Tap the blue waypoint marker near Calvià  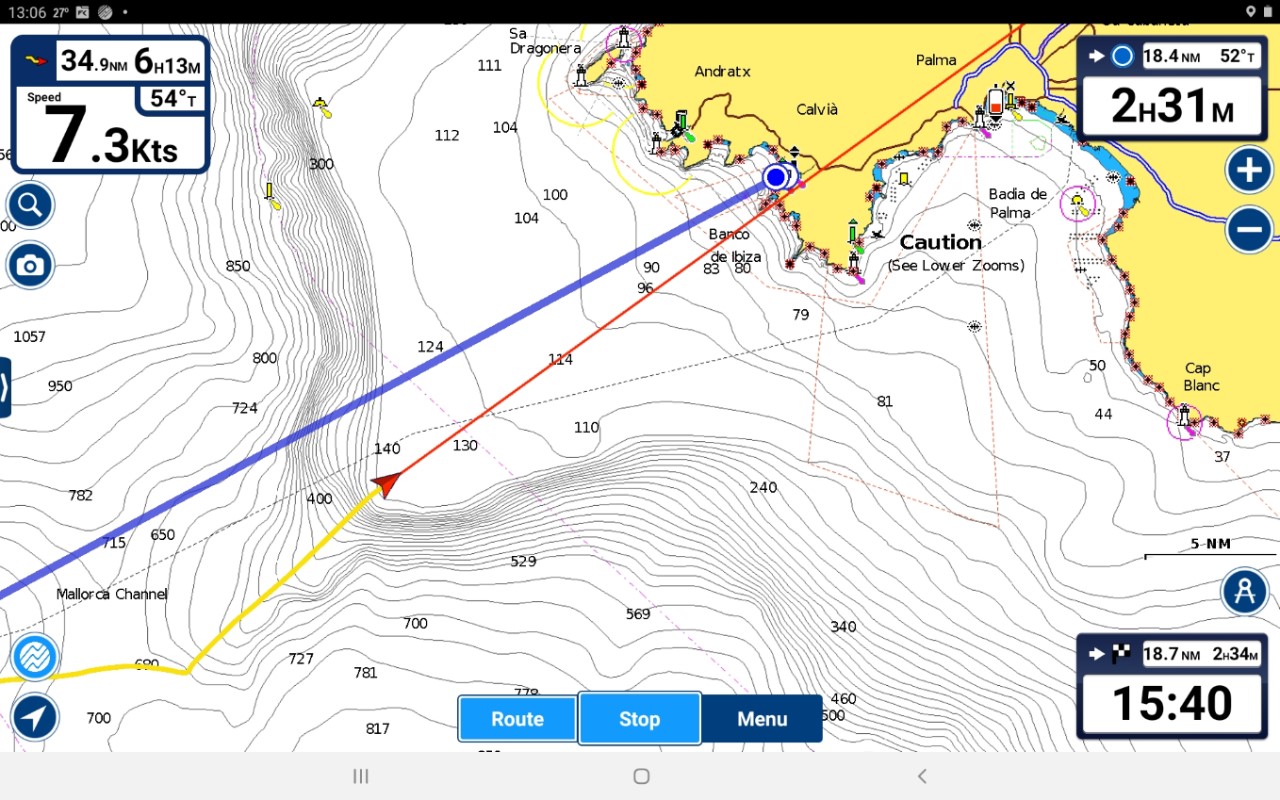[776, 178]
